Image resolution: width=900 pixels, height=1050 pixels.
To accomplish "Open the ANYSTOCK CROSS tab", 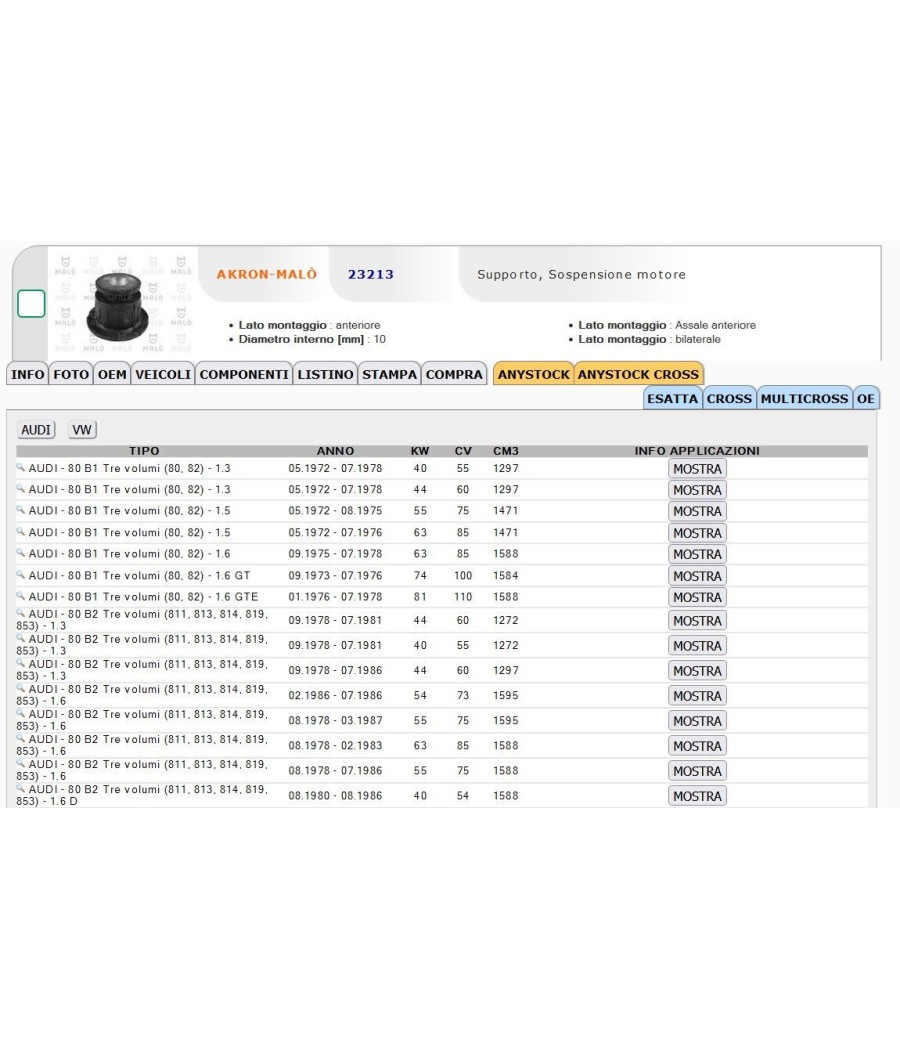I will [x=638, y=374].
